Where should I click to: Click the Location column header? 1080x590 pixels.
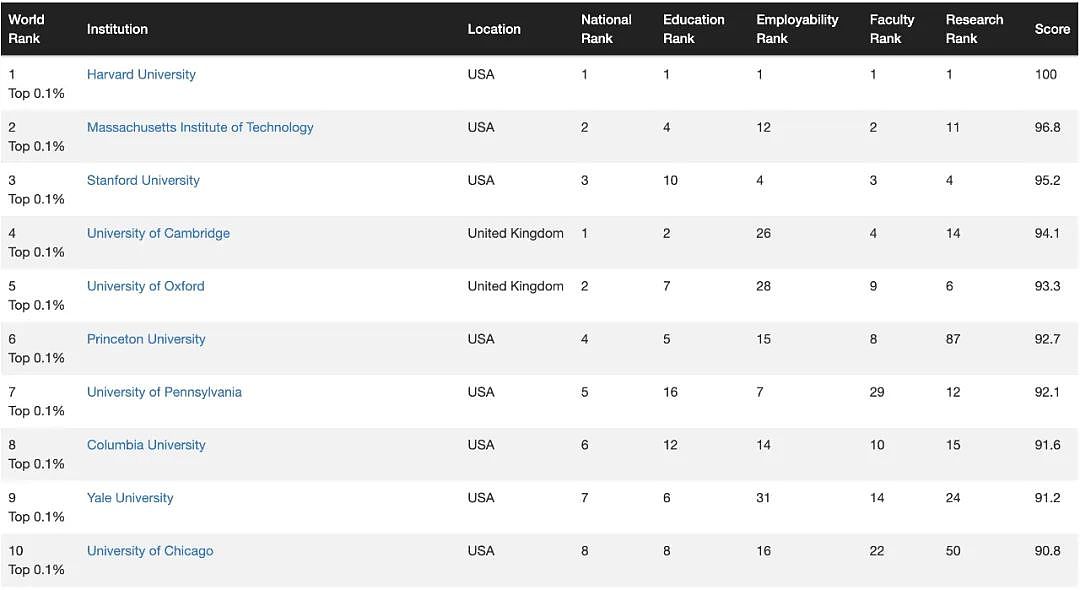(494, 29)
